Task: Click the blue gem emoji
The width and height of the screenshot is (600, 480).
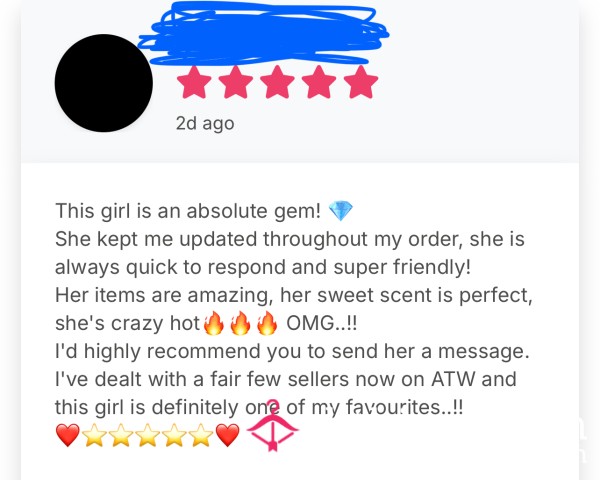Action: [341, 211]
